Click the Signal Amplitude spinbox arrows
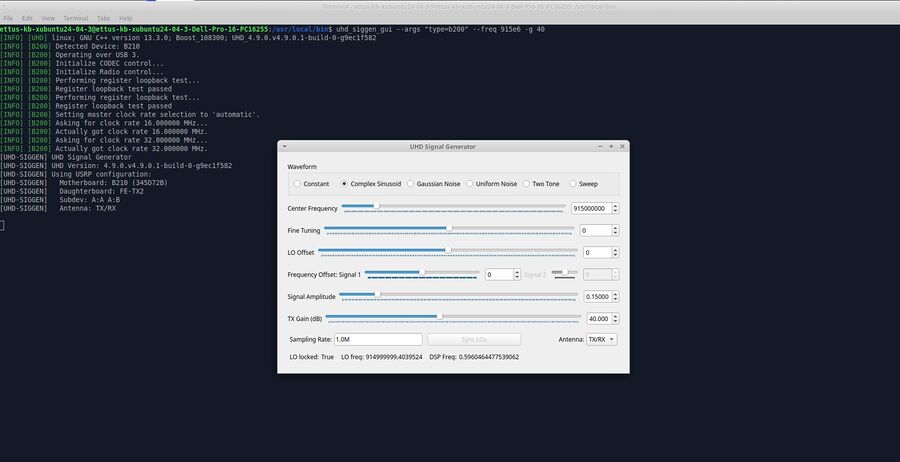This screenshot has height=462, width=900. coord(615,297)
